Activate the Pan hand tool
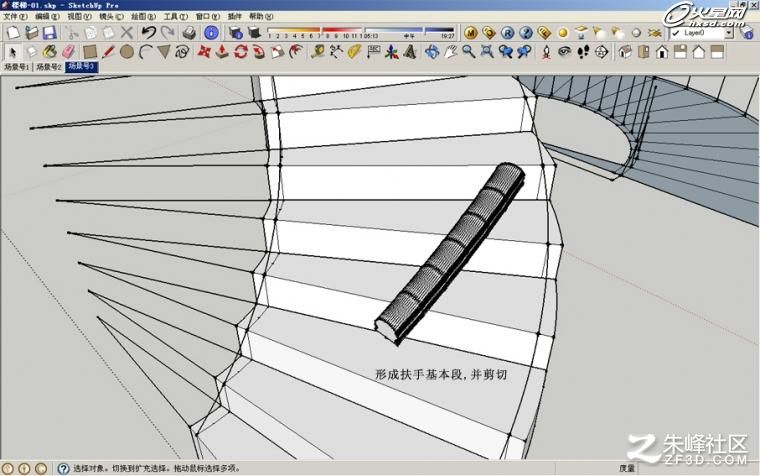The height and width of the screenshot is (476, 760). [450, 51]
